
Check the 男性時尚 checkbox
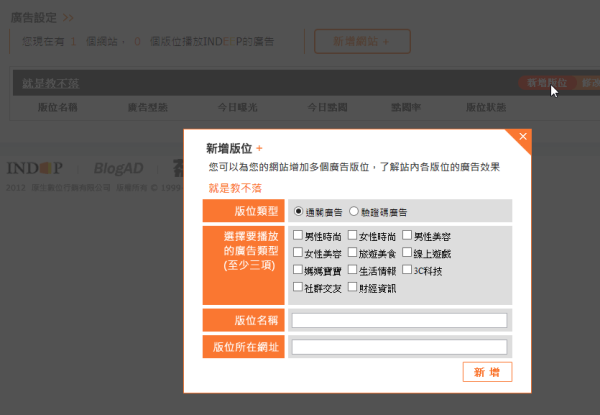click(298, 236)
